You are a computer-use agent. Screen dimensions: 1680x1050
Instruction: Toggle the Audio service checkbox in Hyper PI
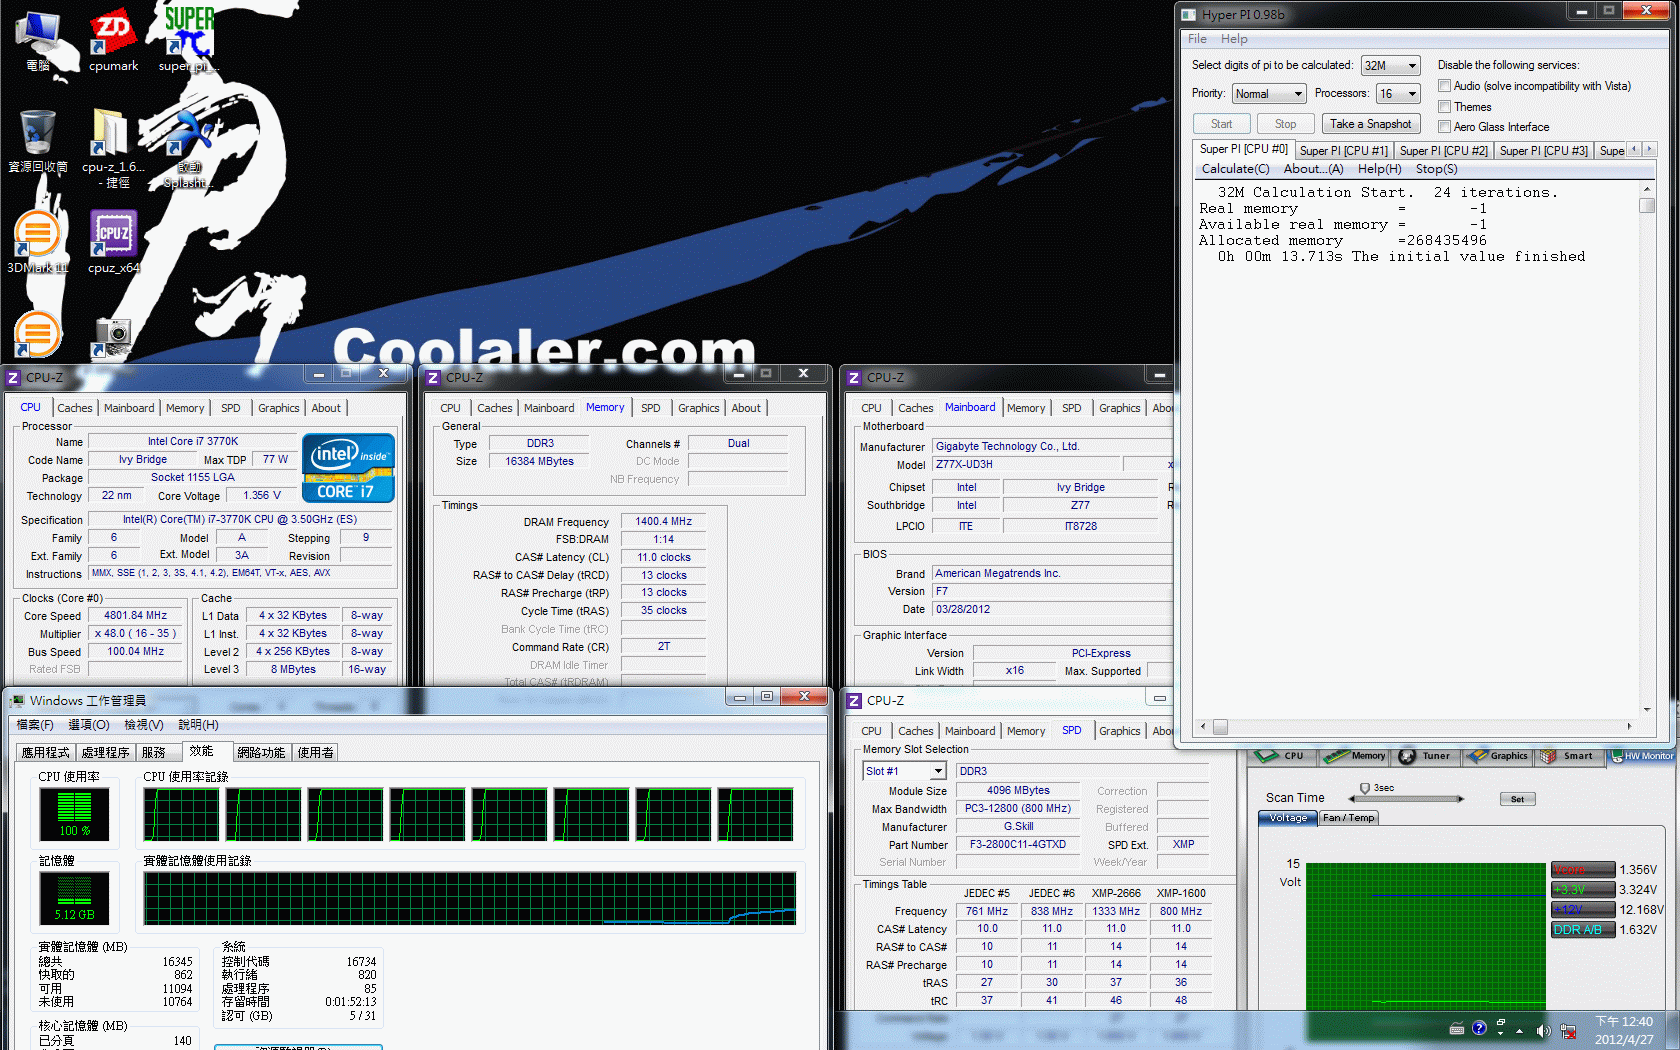pyautogui.click(x=1444, y=86)
